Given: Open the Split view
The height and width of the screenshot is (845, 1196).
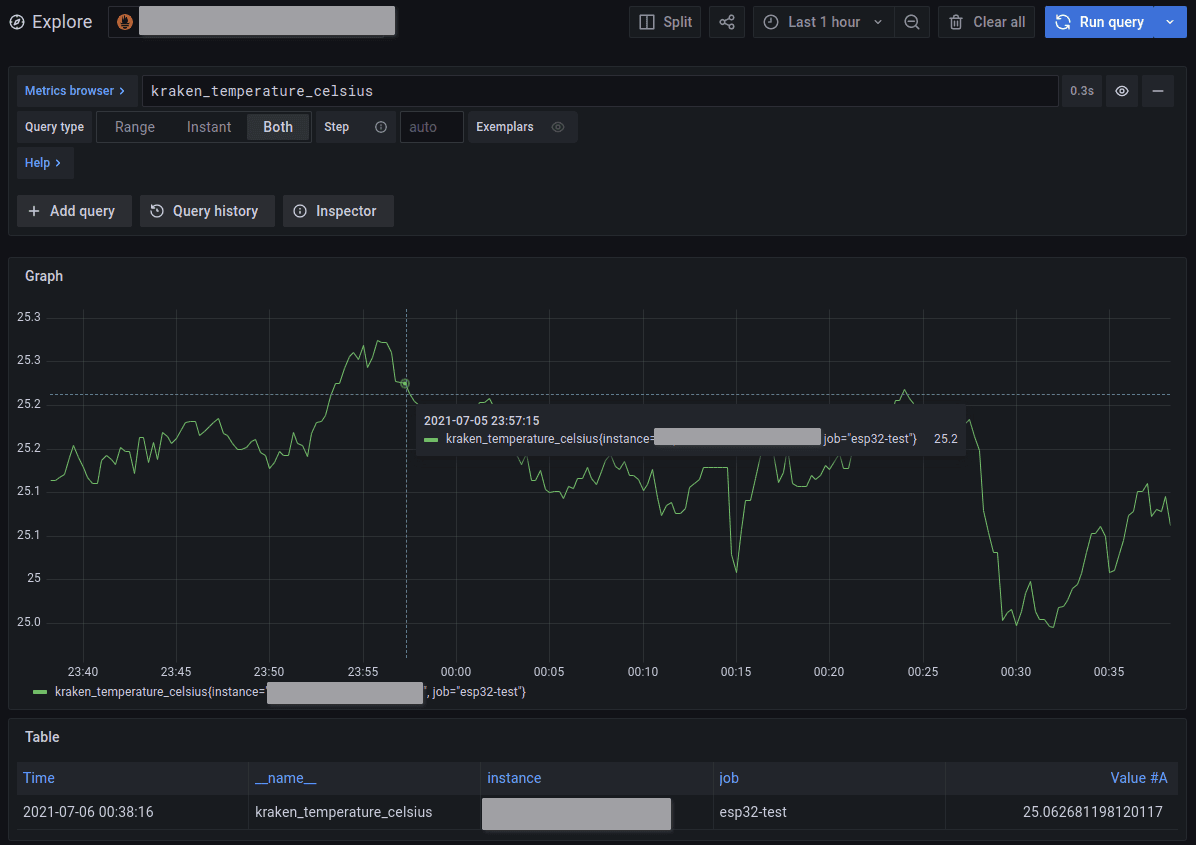Looking at the screenshot, I should click(x=665, y=22).
